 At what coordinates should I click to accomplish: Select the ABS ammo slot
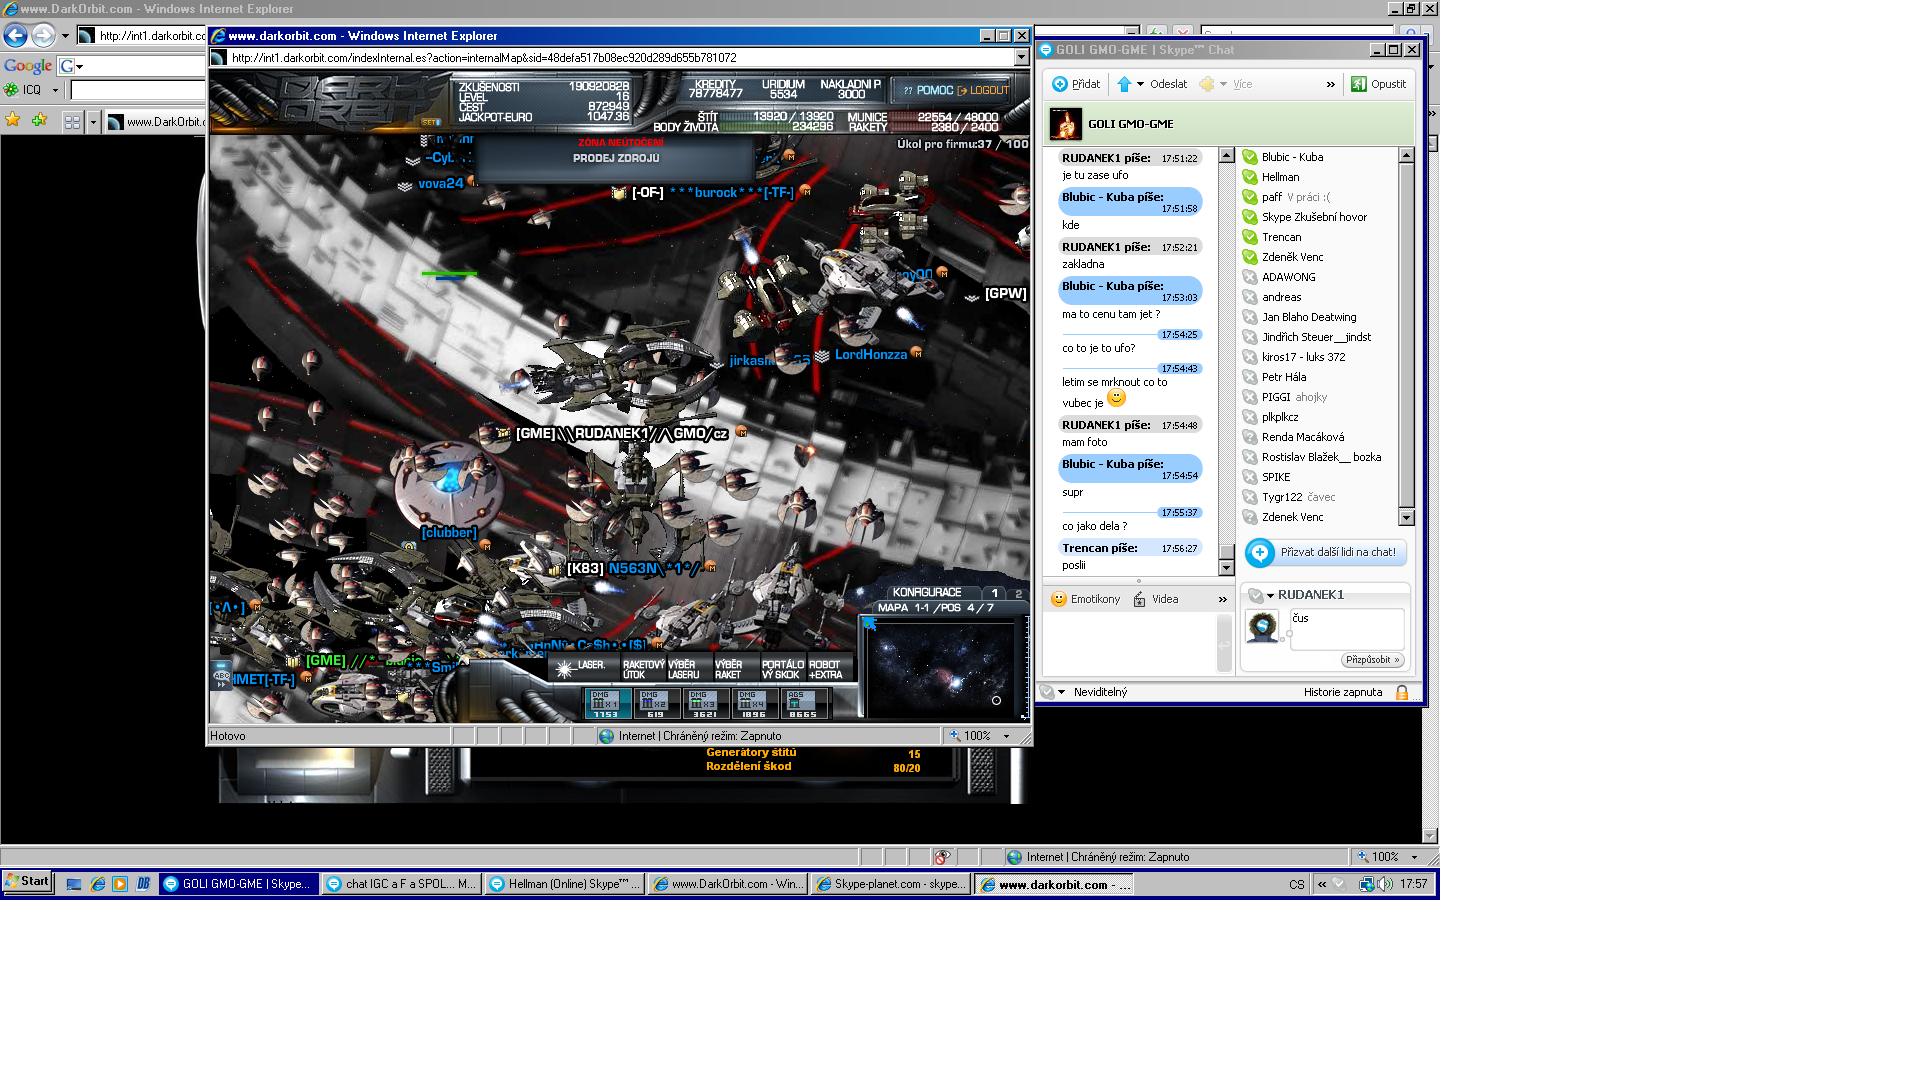pyautogui.click(x=802, y=704)
